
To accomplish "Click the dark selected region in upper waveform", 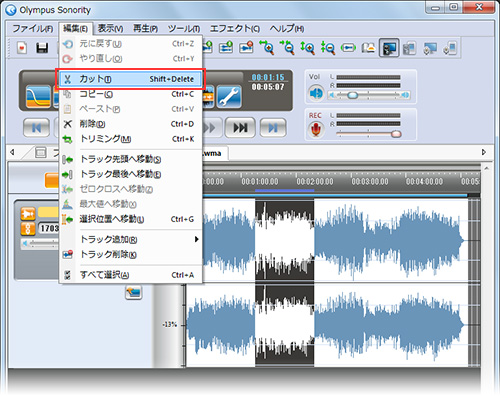I will point(284,240).
